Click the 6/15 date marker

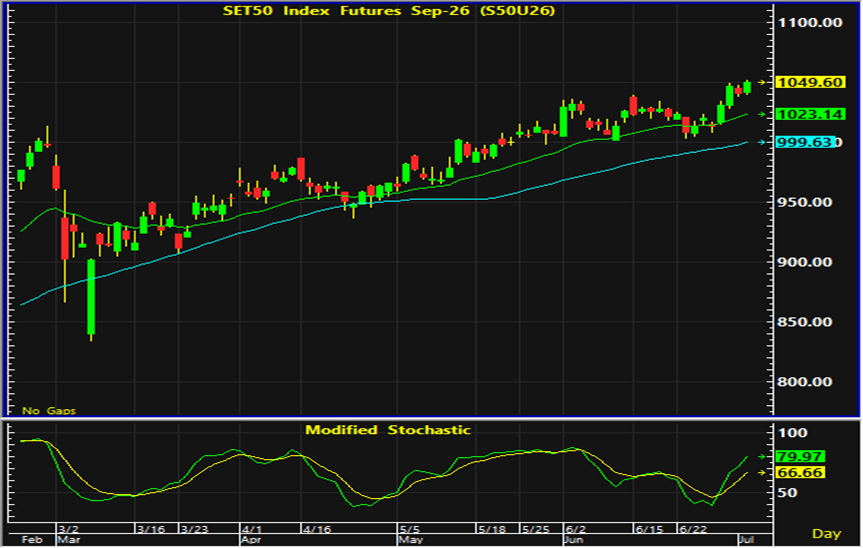(649, 529)
